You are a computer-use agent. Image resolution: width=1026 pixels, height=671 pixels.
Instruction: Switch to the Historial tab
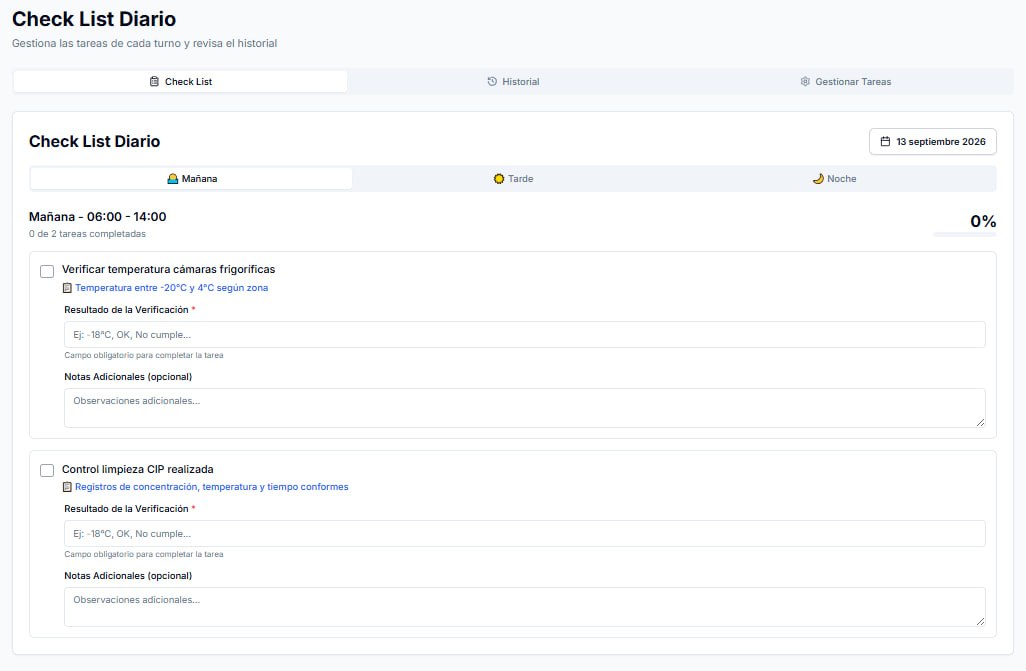[x=513, y=82]
